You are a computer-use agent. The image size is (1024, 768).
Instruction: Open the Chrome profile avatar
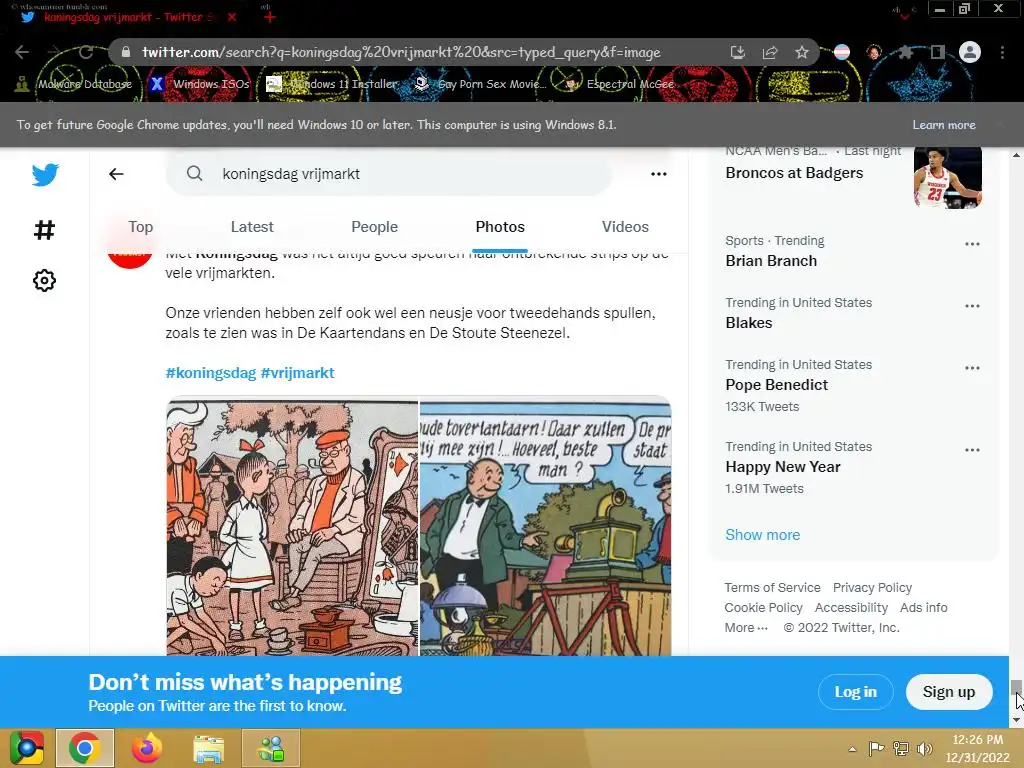pyautogui.click(x=970, y=52)
